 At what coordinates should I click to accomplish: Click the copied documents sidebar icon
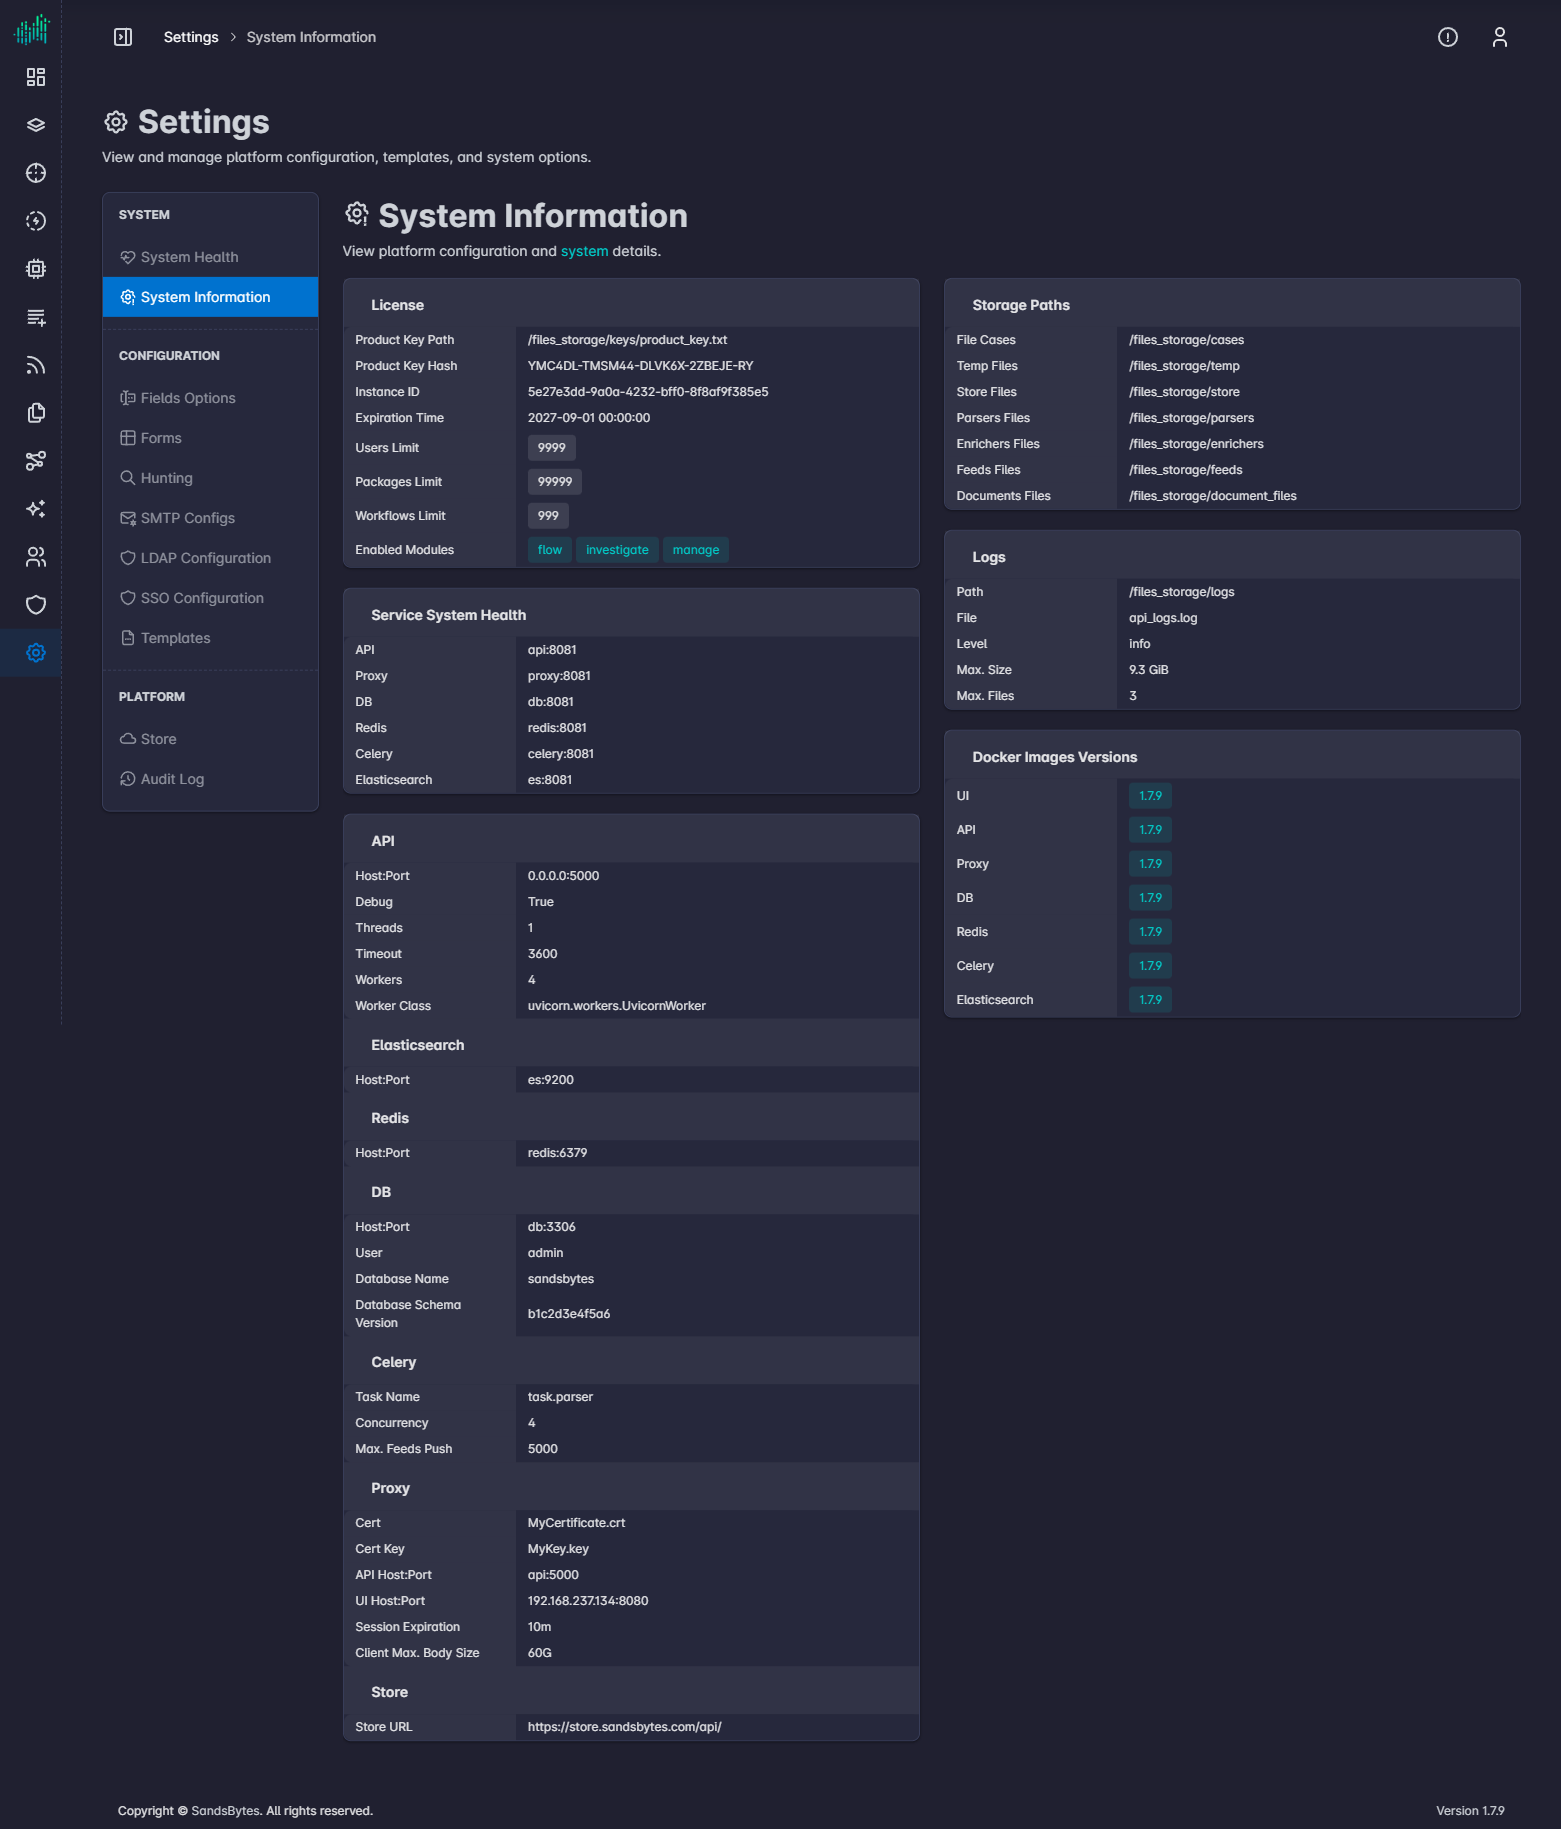[36, 413]
